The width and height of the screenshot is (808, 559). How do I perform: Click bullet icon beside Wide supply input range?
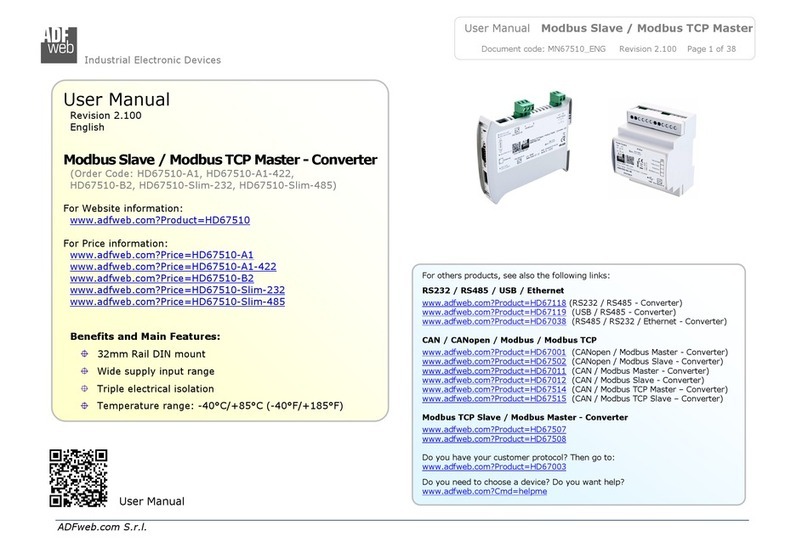pos(85,371)
